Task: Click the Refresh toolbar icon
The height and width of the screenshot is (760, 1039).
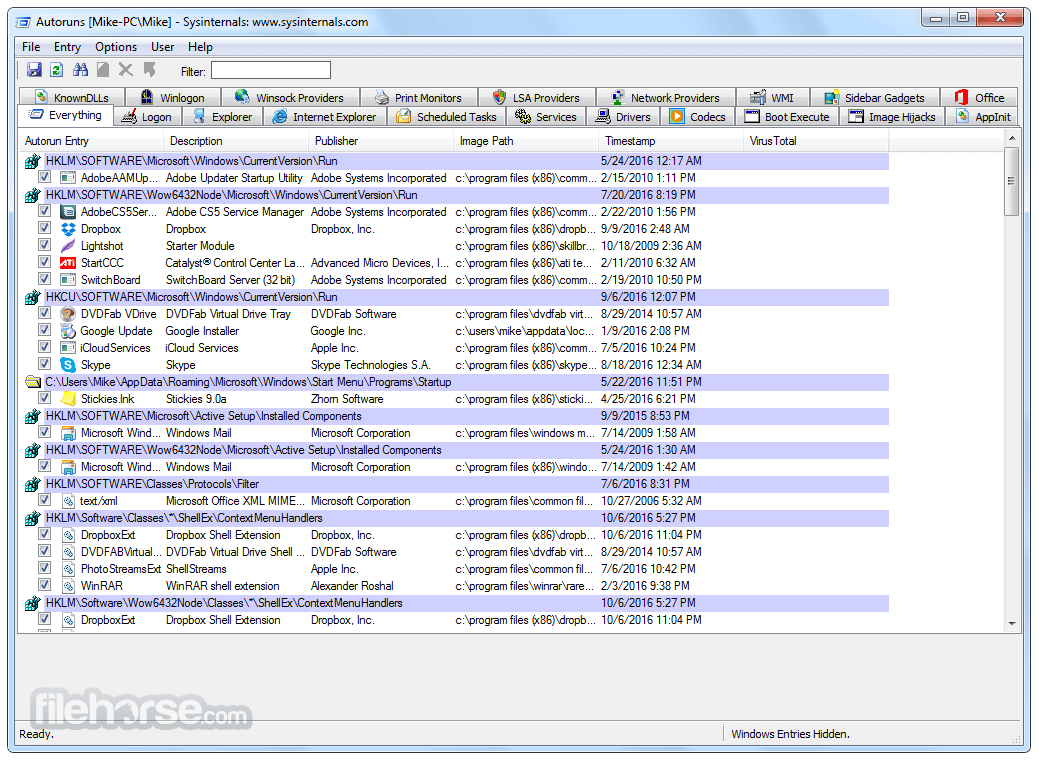Action: point(57,70)
